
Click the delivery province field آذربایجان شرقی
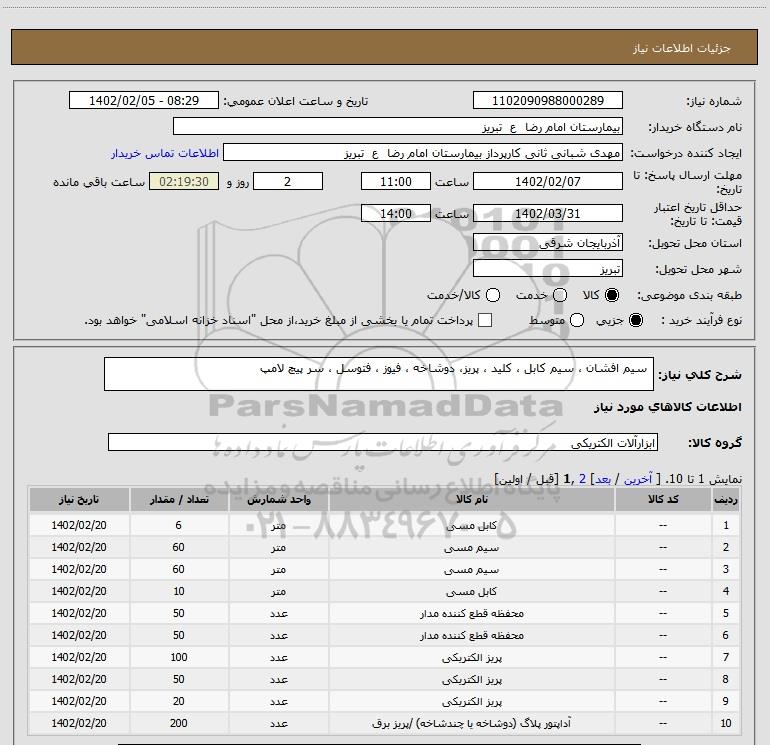coord(548,242)
